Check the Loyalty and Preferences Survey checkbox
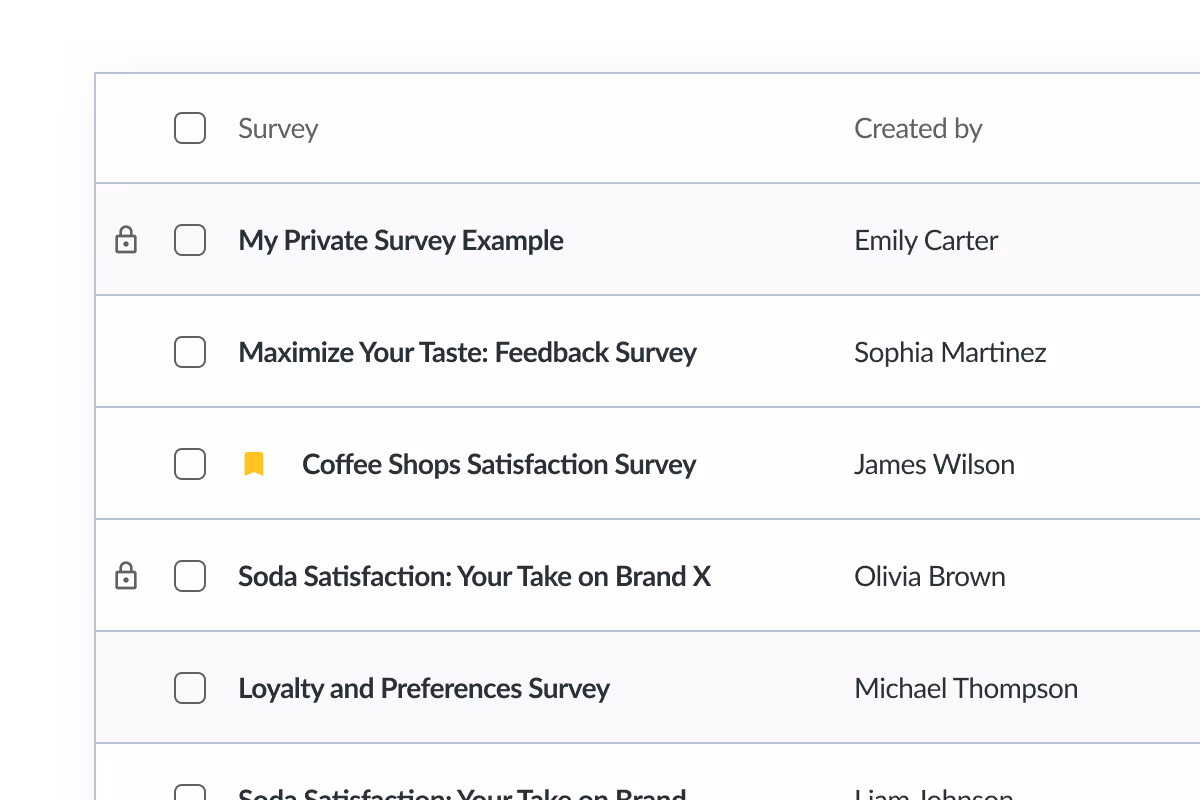This screenshot has height=800, width=1200. (x=190, y=688)
